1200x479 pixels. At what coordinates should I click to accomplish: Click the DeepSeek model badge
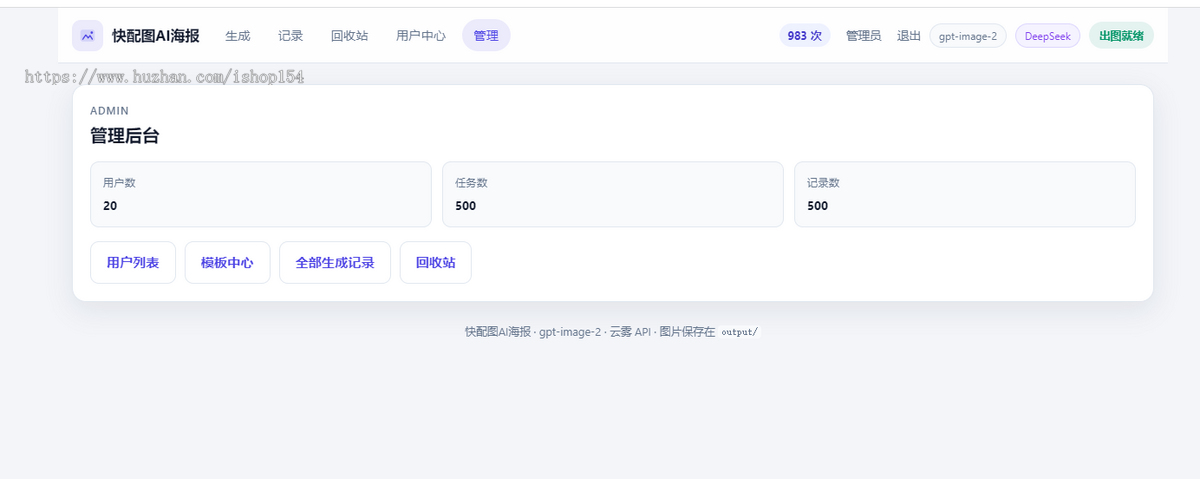click(1048, 36)
